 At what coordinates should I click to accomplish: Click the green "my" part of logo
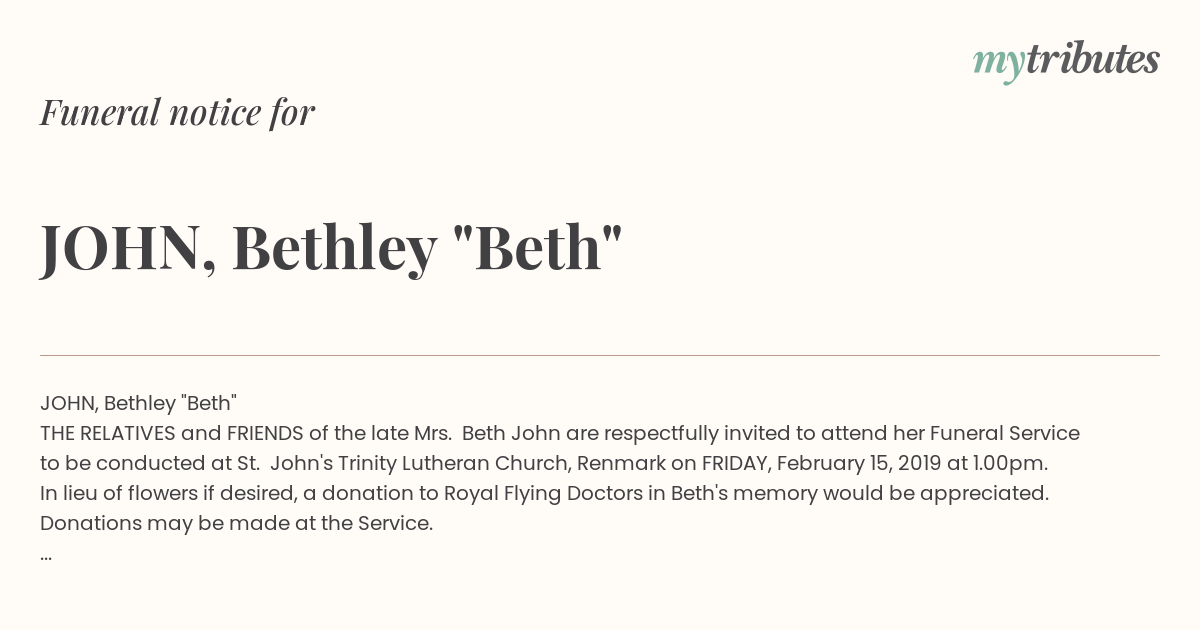click(x=998, y=65)
